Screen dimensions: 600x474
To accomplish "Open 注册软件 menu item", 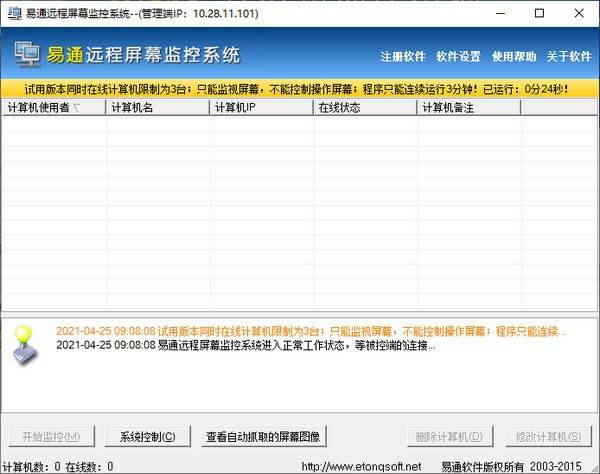I will 403,57.
